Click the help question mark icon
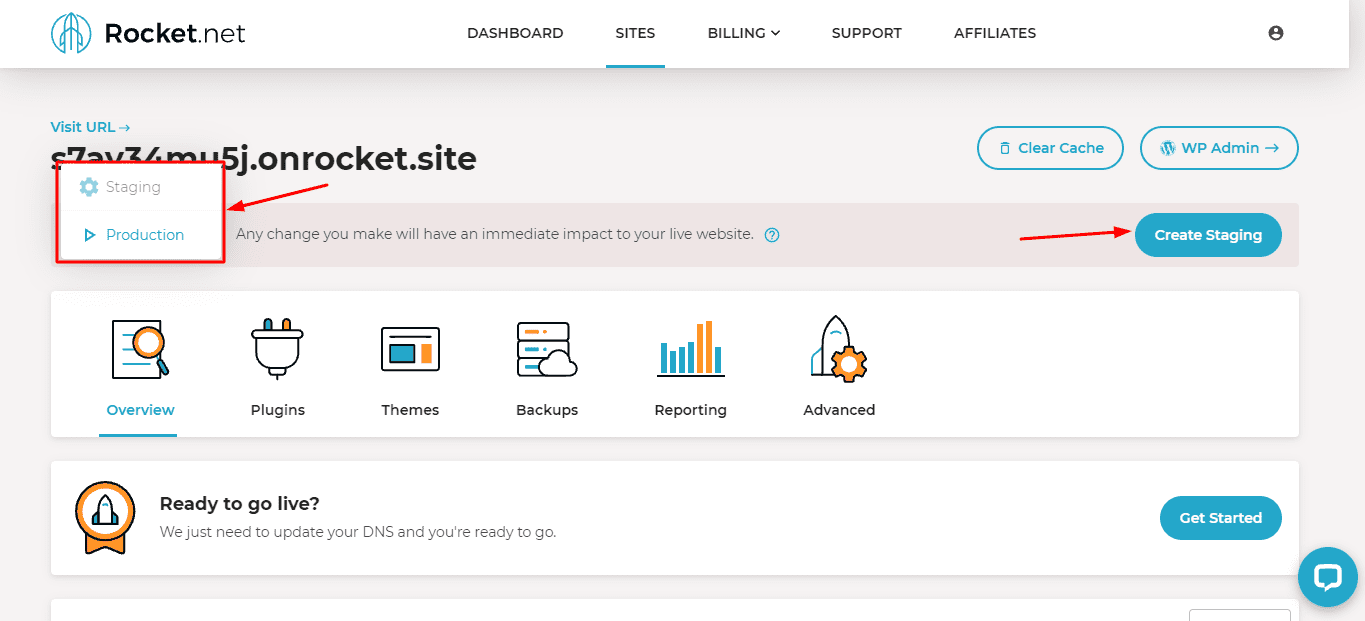Screen dimensions: 1365x621 pos(772,235)
